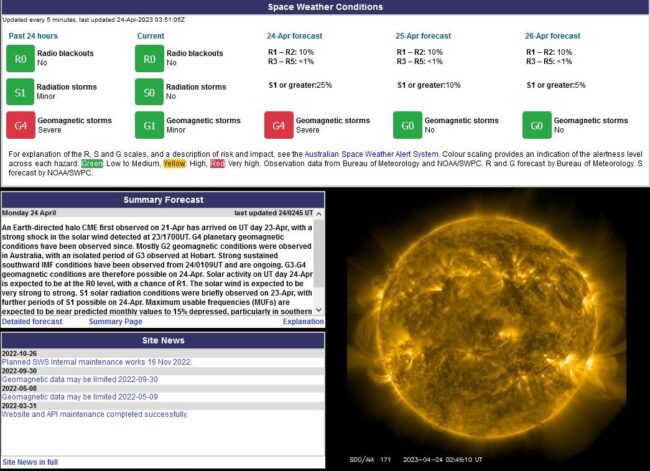Viewport: 650px width, 471px height.
Task: Click the Current column heading
Action: click(x=150, y=36)
